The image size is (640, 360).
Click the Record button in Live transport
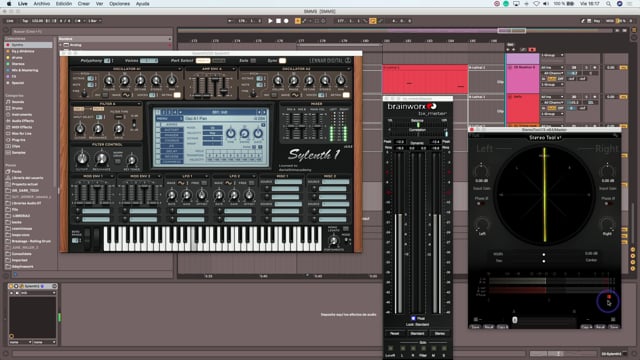pos(286,21)
